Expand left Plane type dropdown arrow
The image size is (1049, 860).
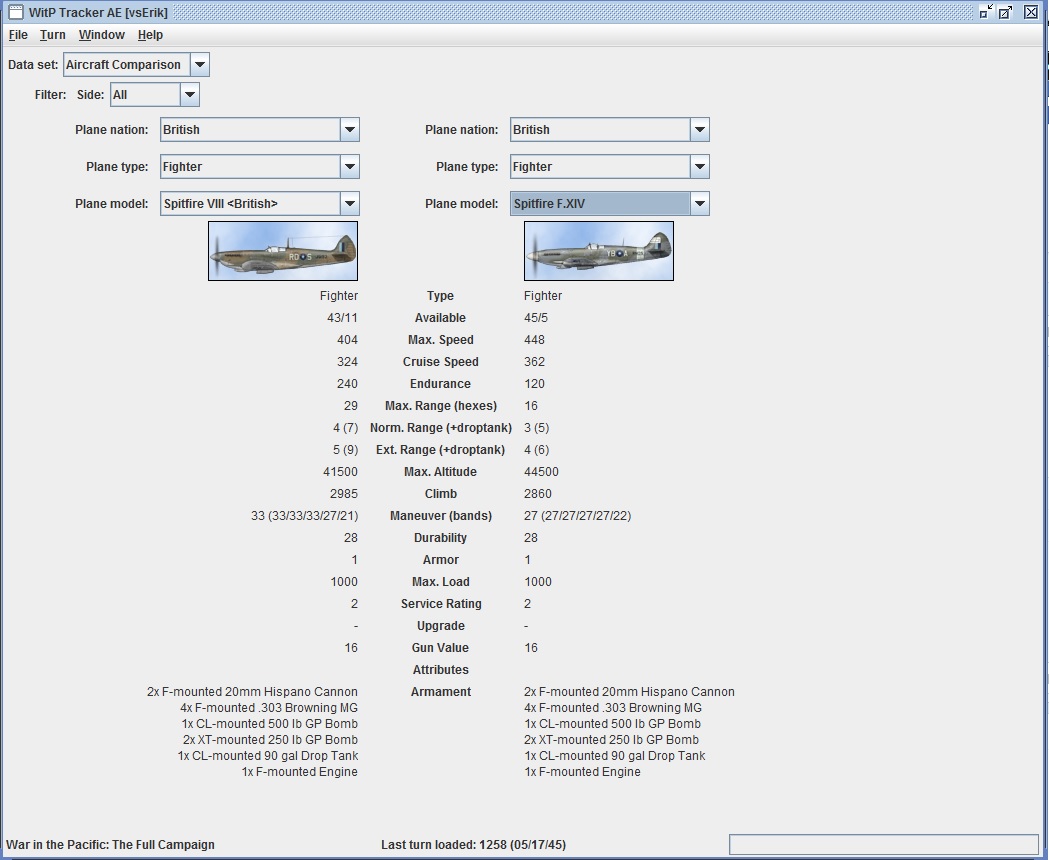coord(349,167)
